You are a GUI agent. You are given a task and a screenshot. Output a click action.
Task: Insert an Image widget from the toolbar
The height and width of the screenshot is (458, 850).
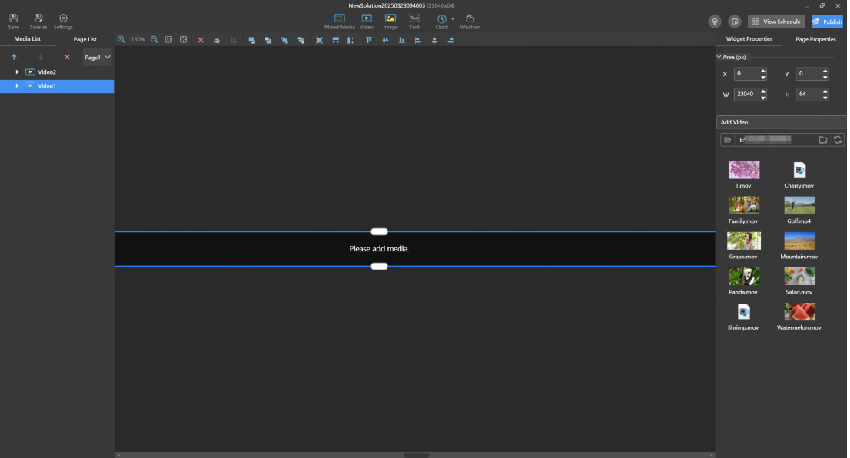coord(390,21)
